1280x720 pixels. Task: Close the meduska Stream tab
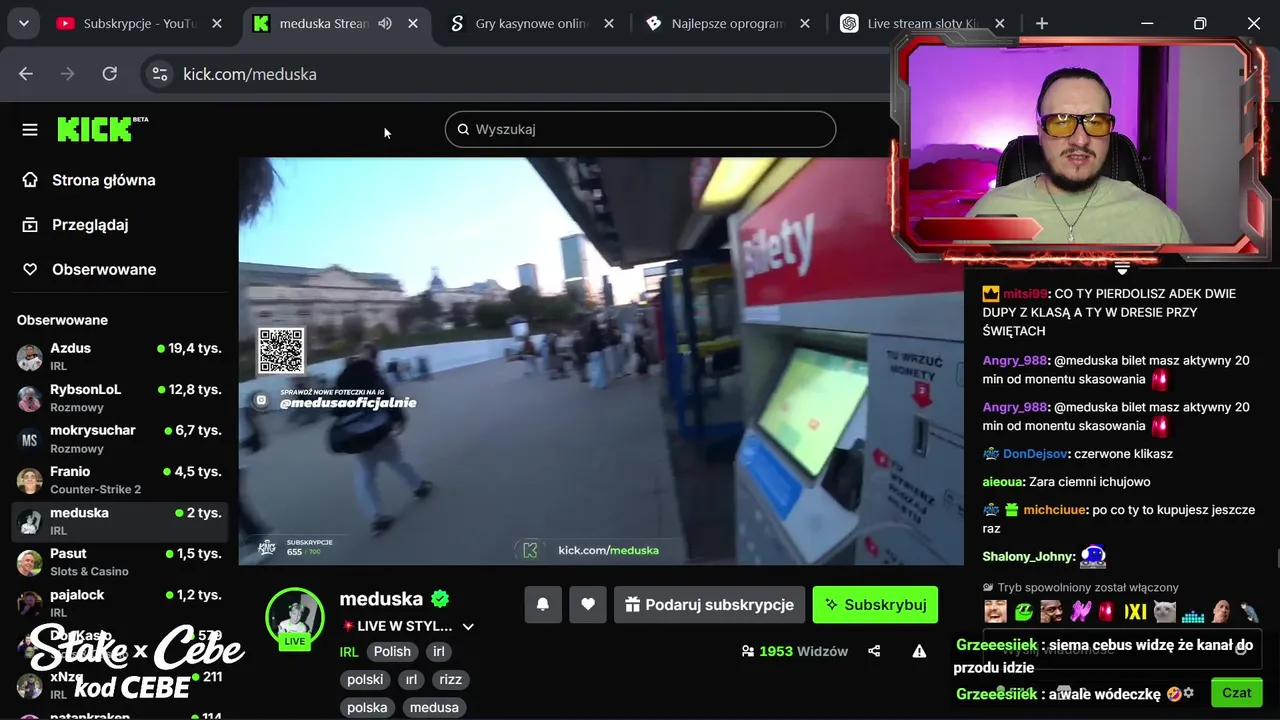[x=413, y=23]
